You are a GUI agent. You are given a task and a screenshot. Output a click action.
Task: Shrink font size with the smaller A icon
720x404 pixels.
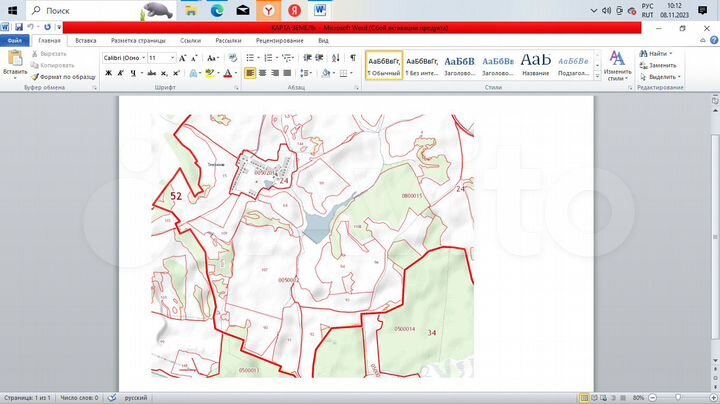click(194, 58)
